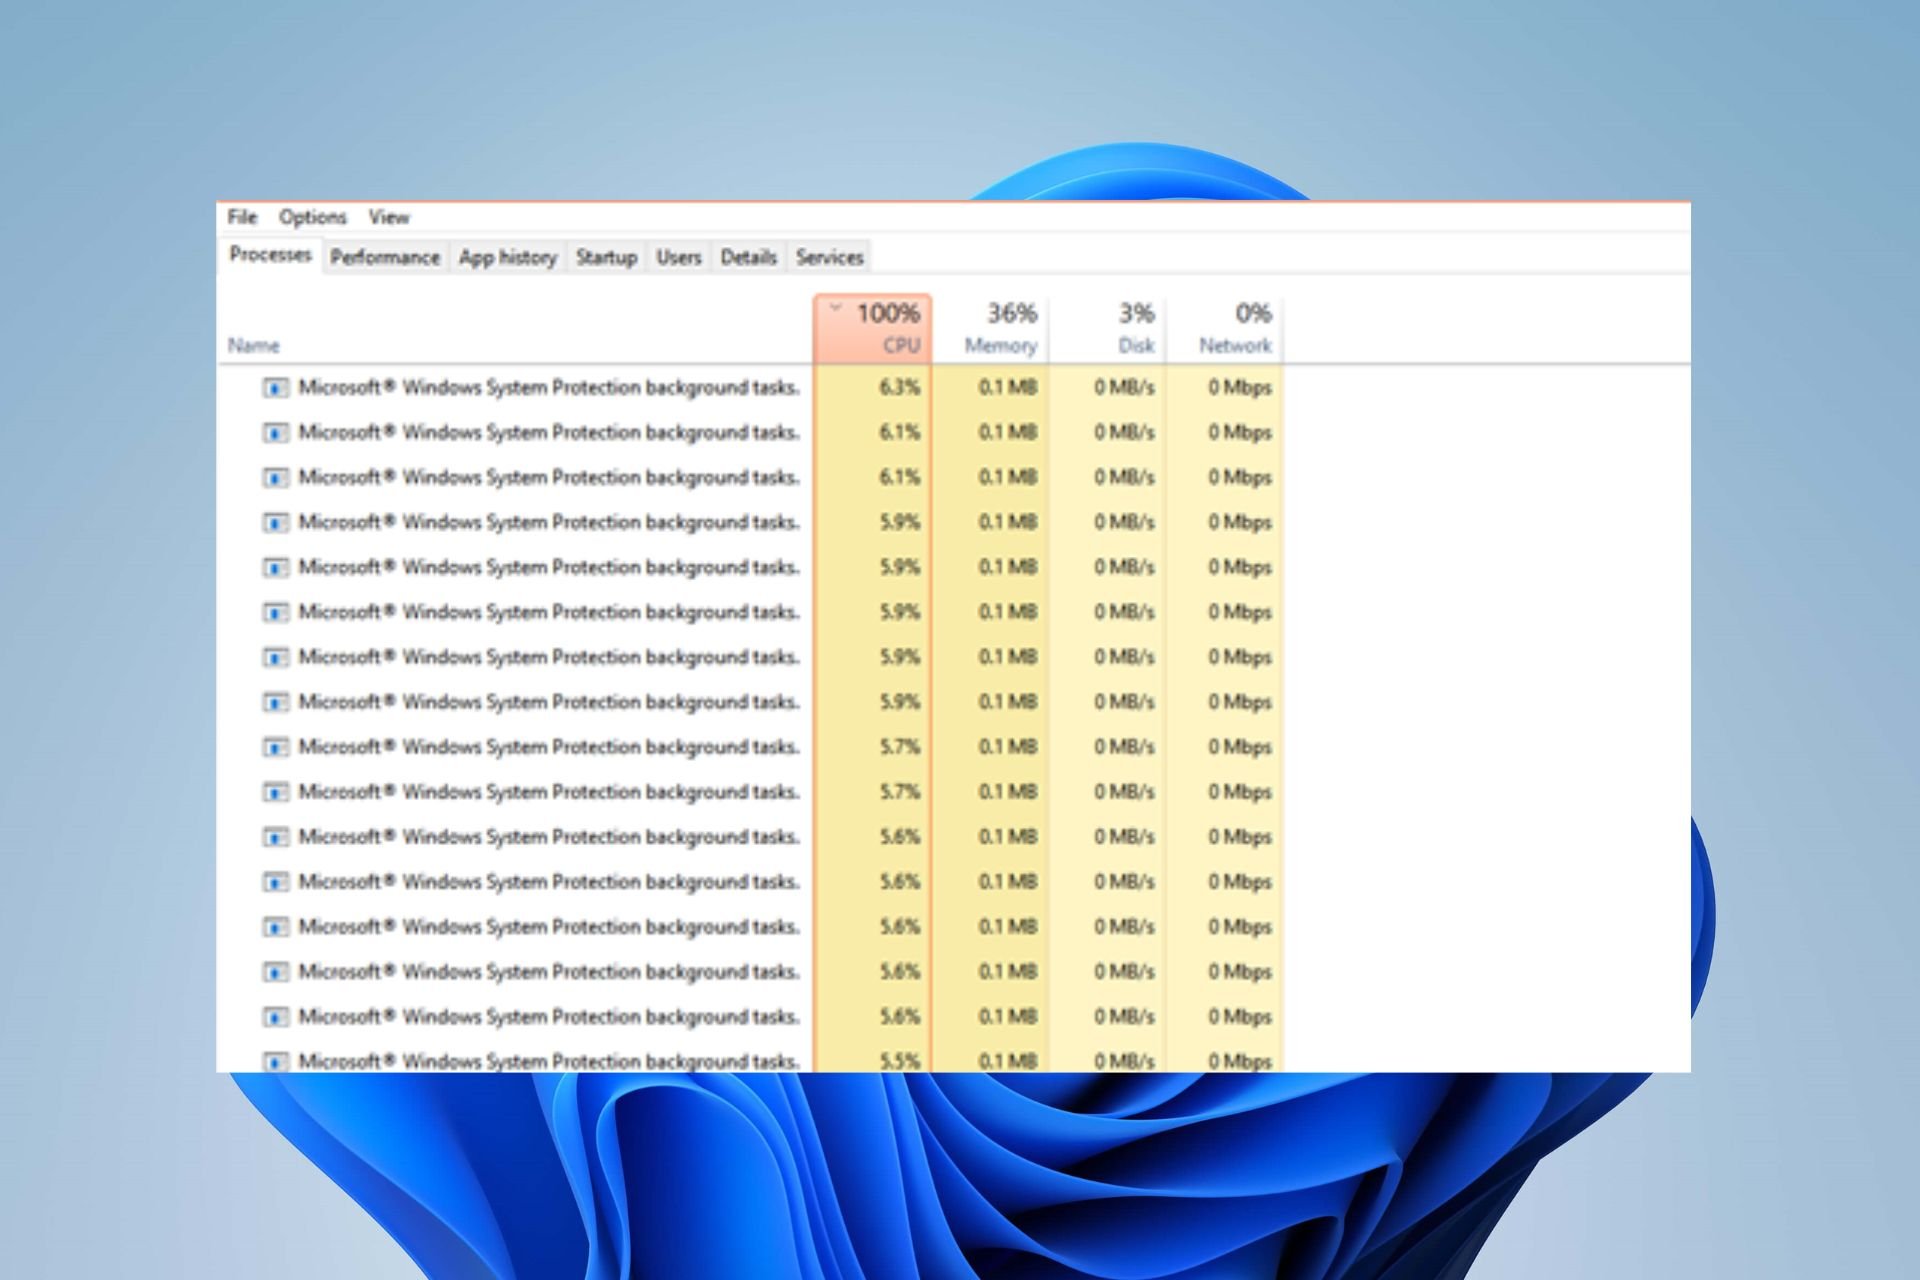Click the 0 Mbps network cell in the 6.3% row
1920x1280 pixels.
[x=1225, y=388]
